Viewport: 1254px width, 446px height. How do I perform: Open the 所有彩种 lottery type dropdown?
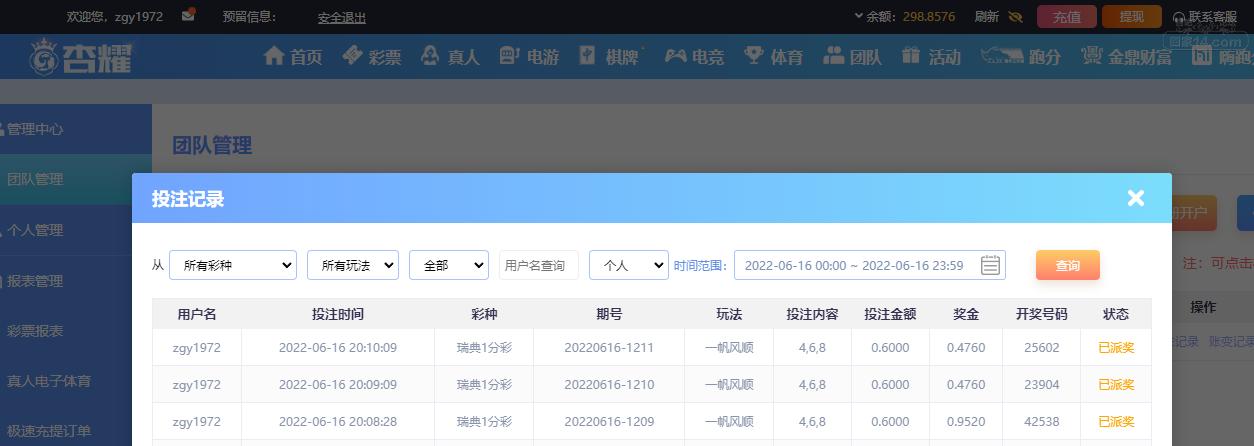pos(233,265)
